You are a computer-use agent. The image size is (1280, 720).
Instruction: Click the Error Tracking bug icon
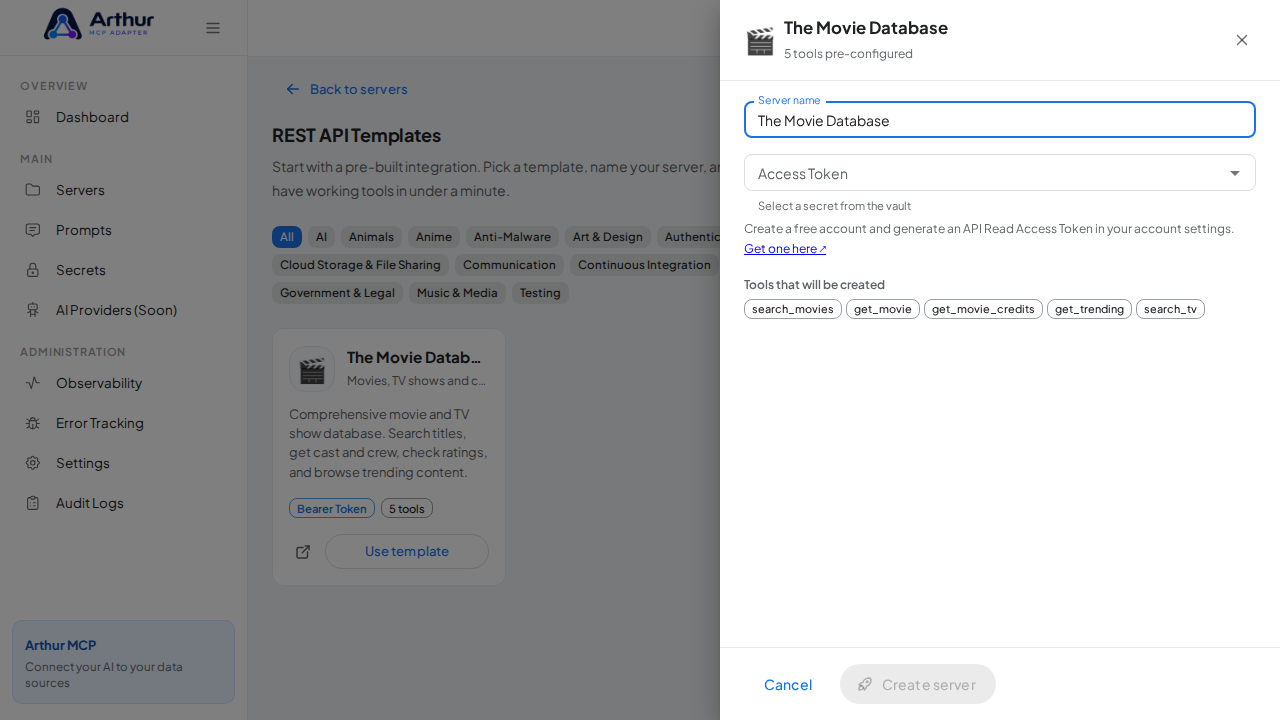[x=33, y=423]
